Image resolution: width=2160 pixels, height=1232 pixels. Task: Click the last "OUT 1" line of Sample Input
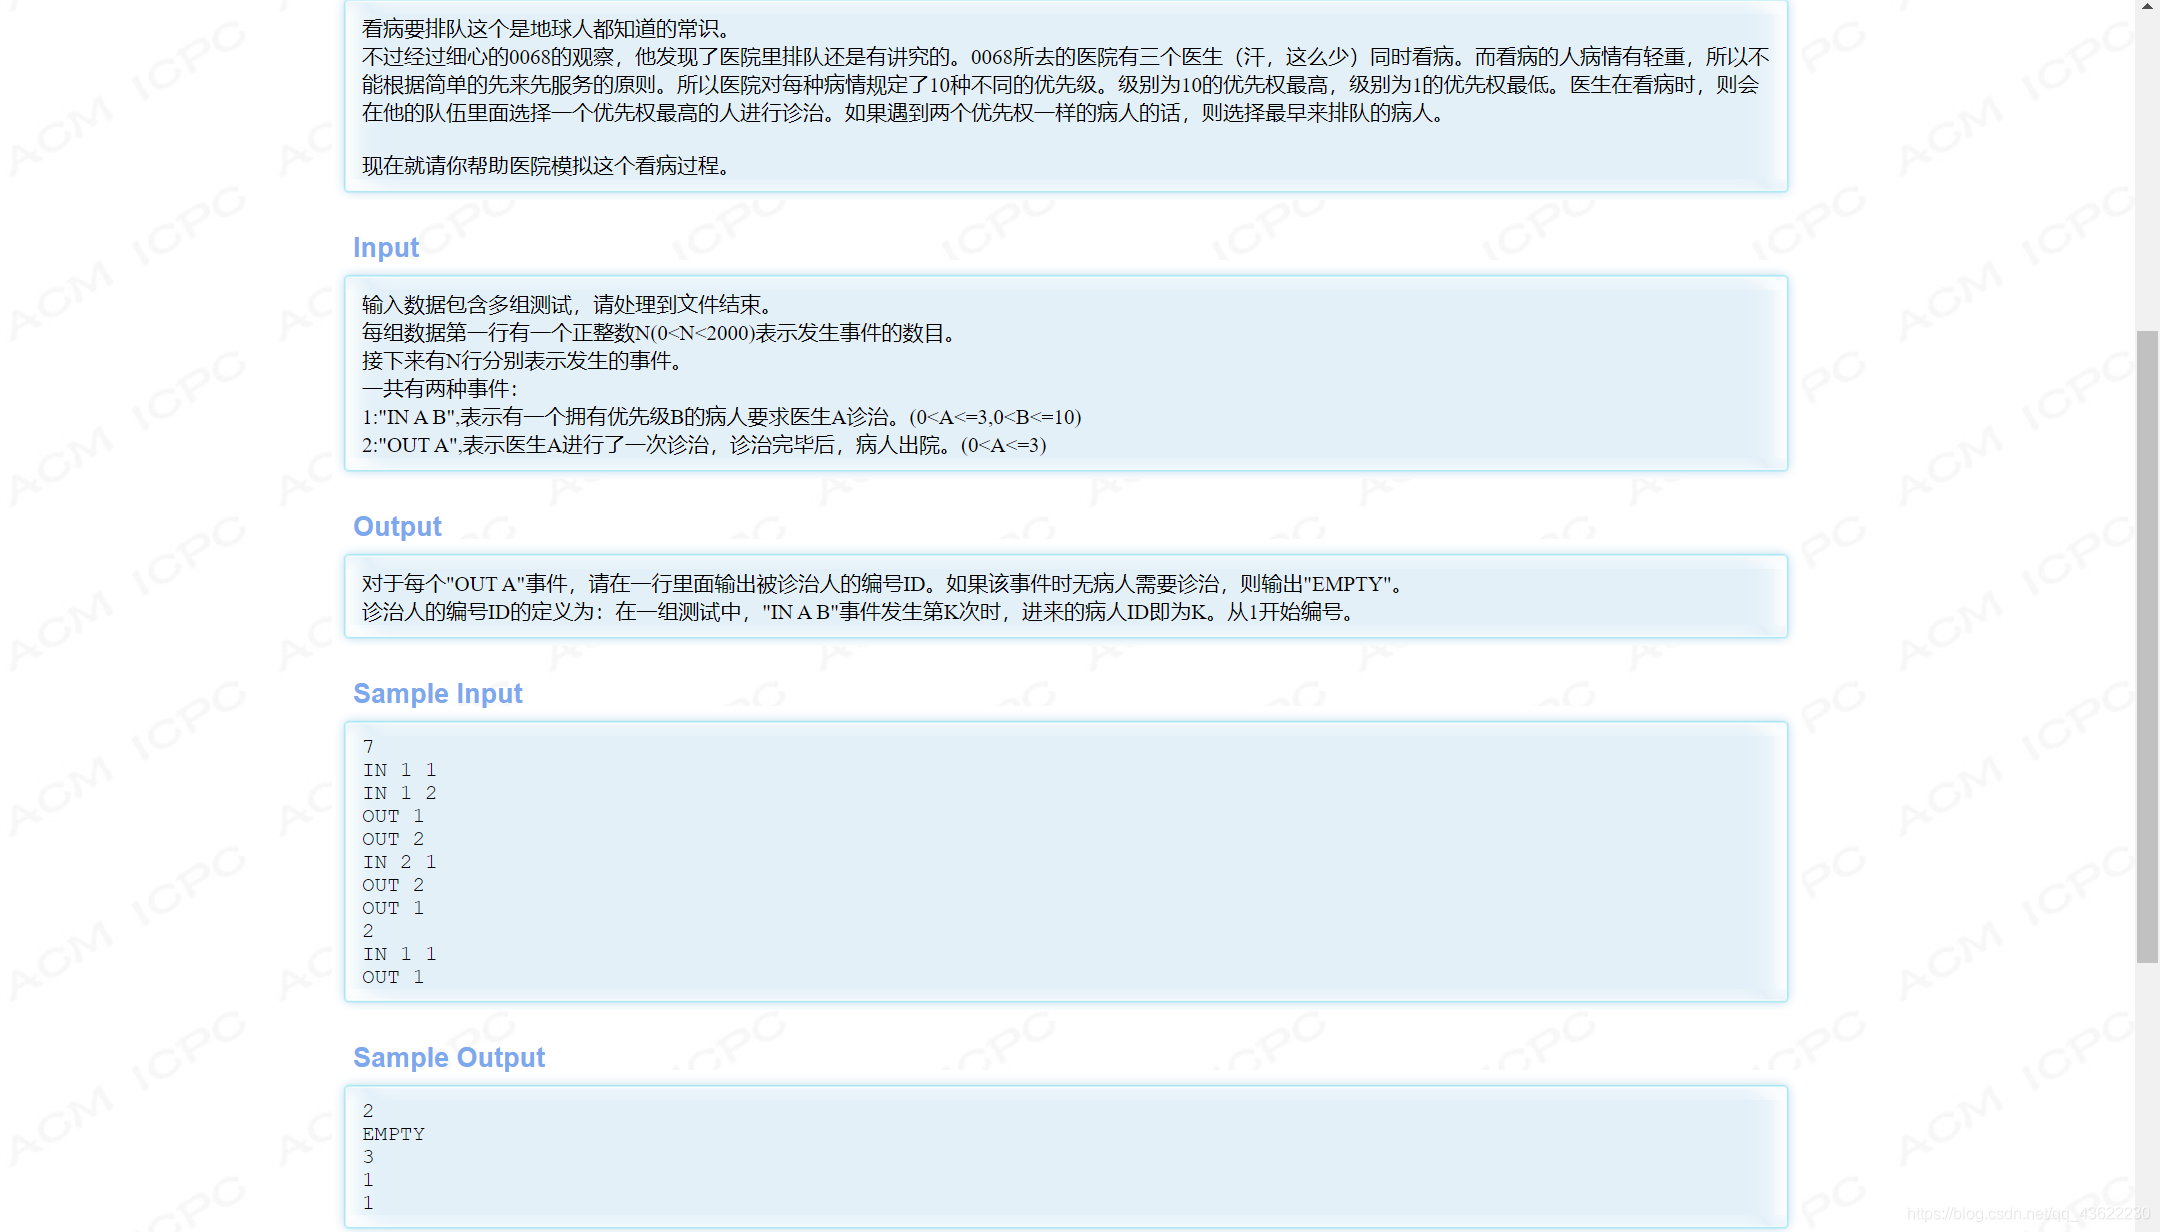[392, 977]
